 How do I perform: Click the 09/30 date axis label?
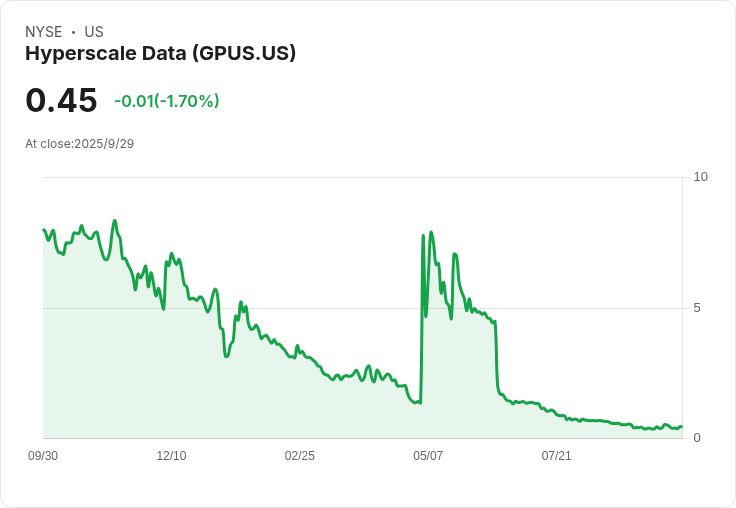43,456
